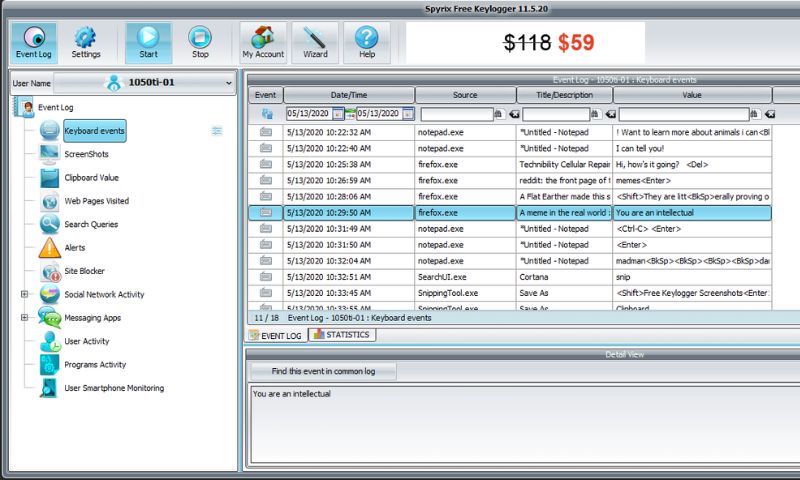
Task: Open User Smartphone Monitoring
Action: (114, 388)
